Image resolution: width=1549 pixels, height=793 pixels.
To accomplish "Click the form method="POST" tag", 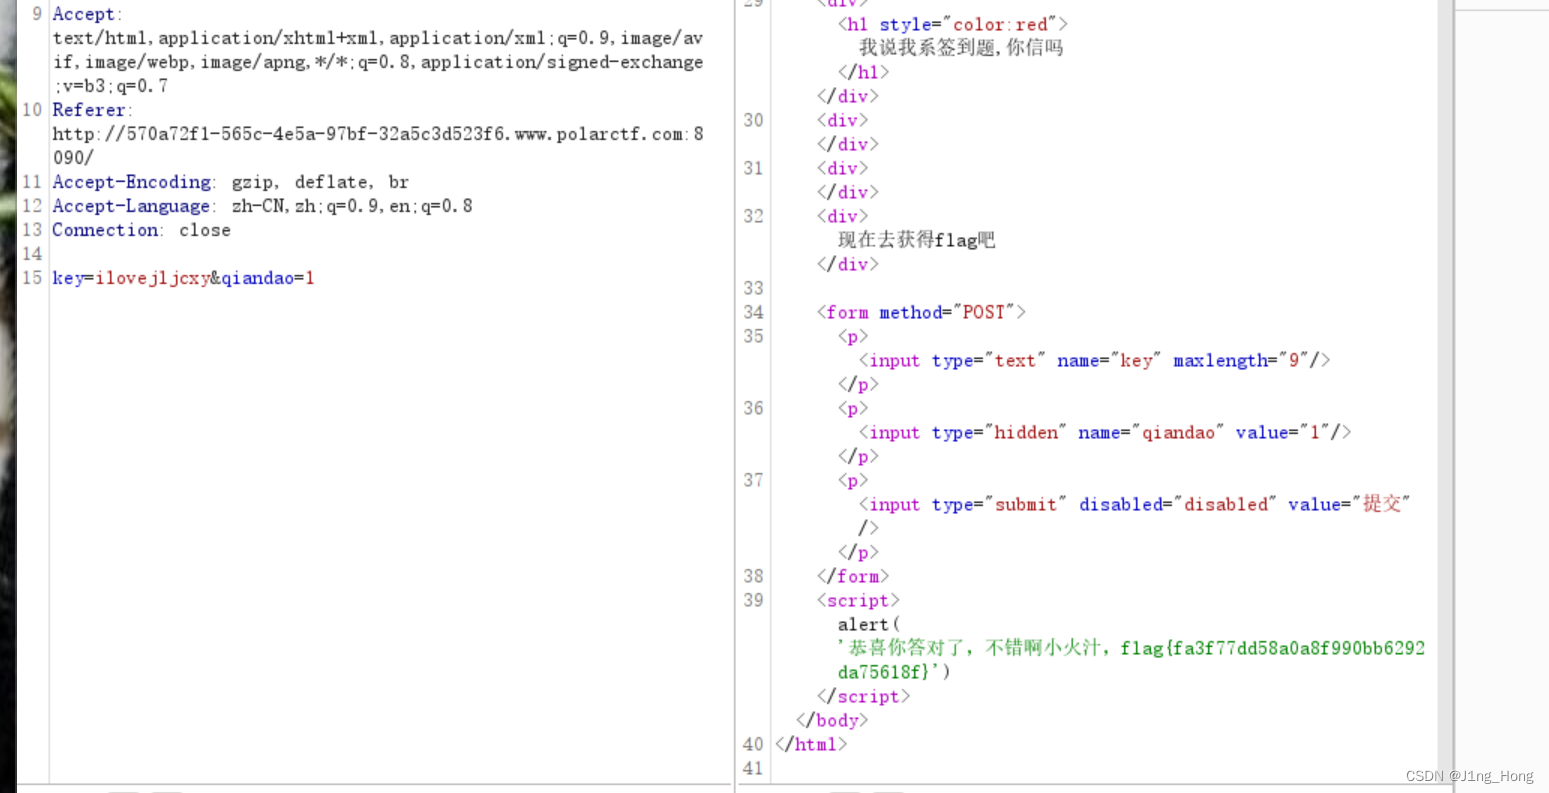I will tap(921, 312).
